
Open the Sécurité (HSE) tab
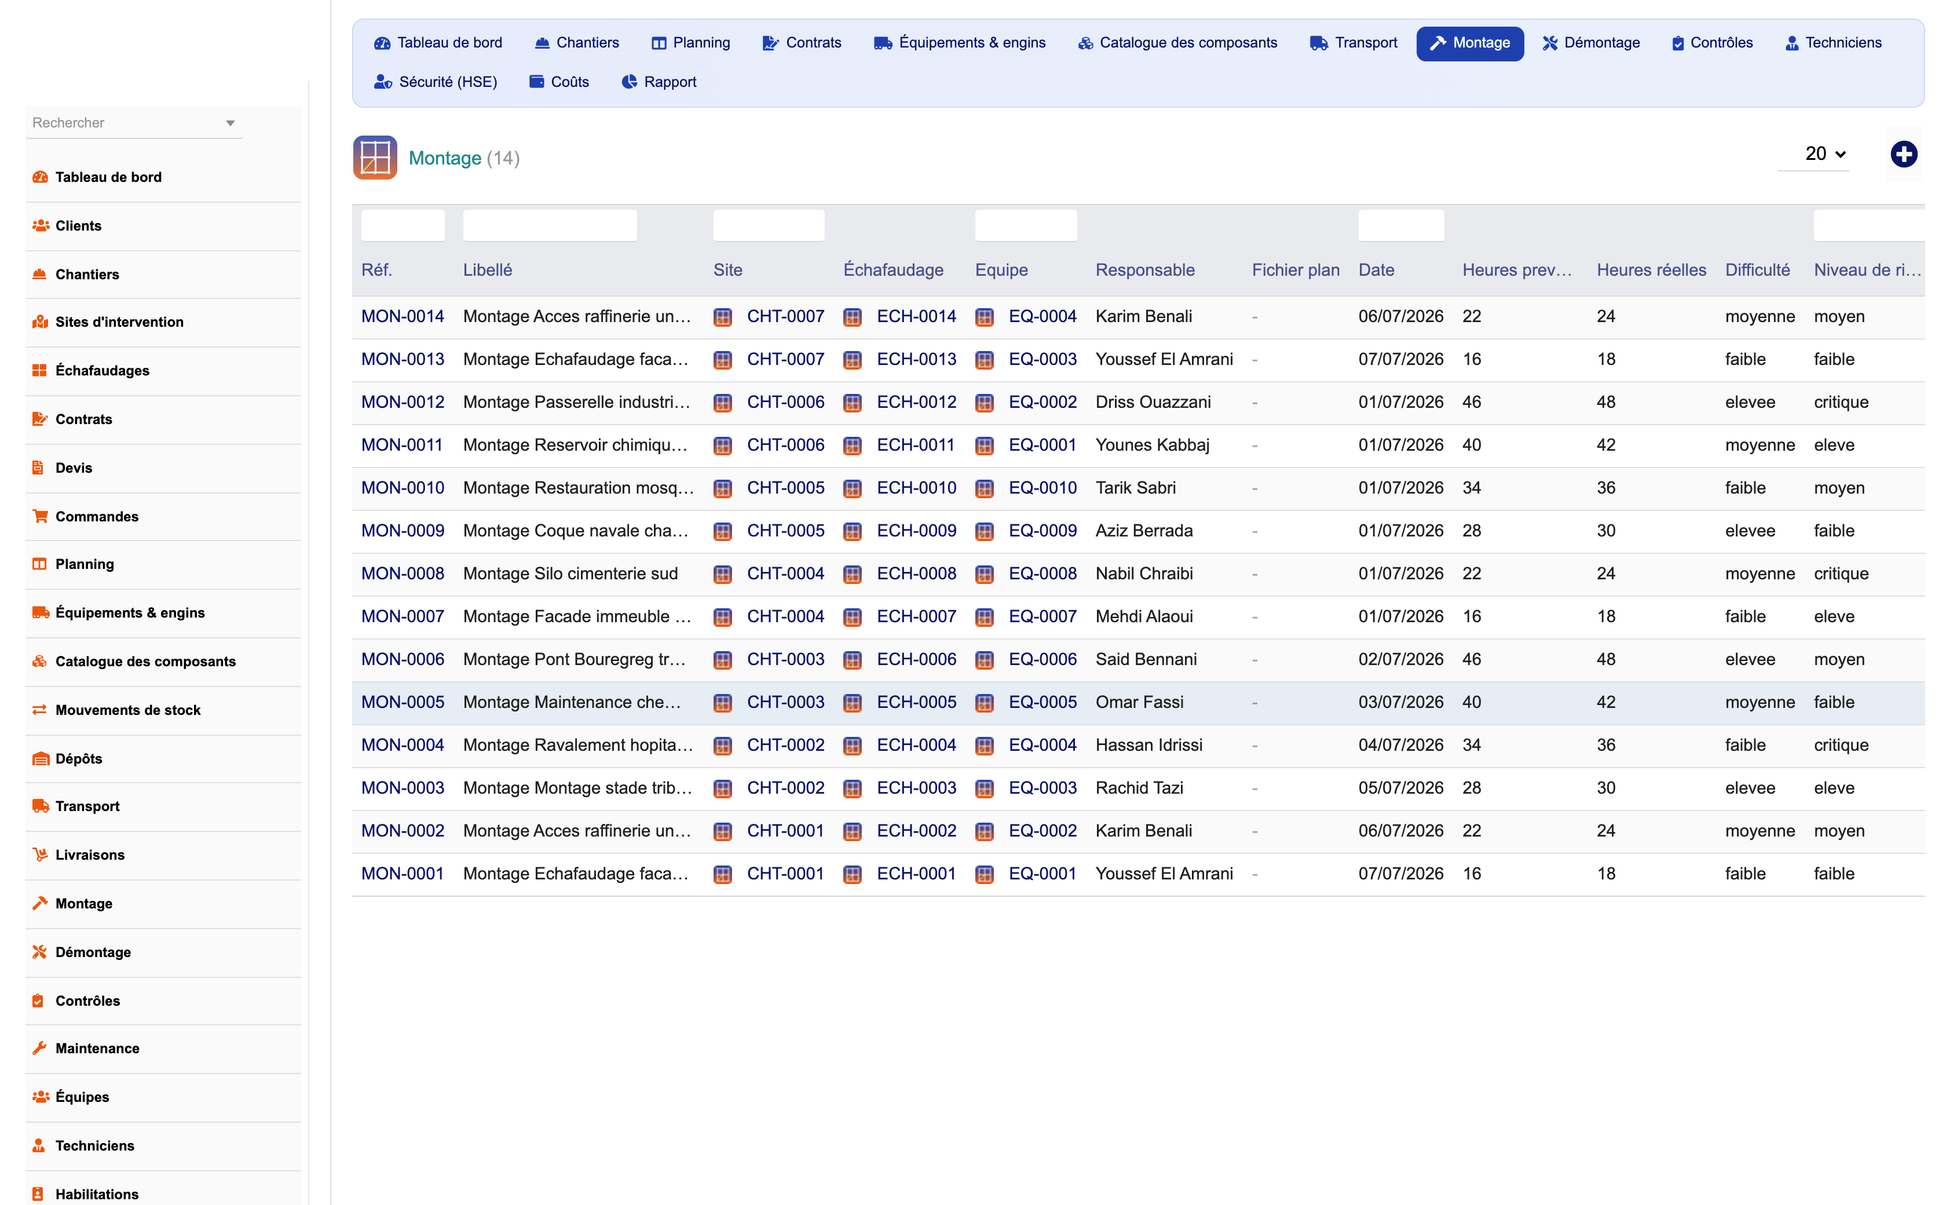pos(436,82)
